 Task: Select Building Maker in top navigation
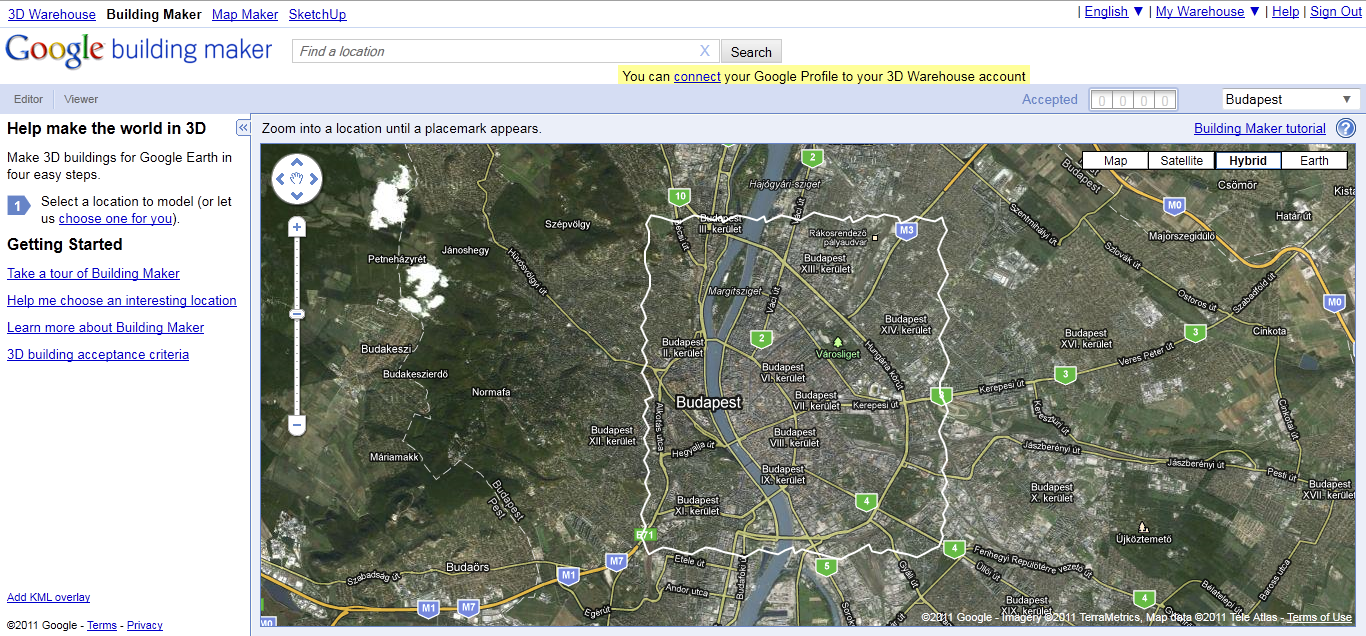pos(154,14)
